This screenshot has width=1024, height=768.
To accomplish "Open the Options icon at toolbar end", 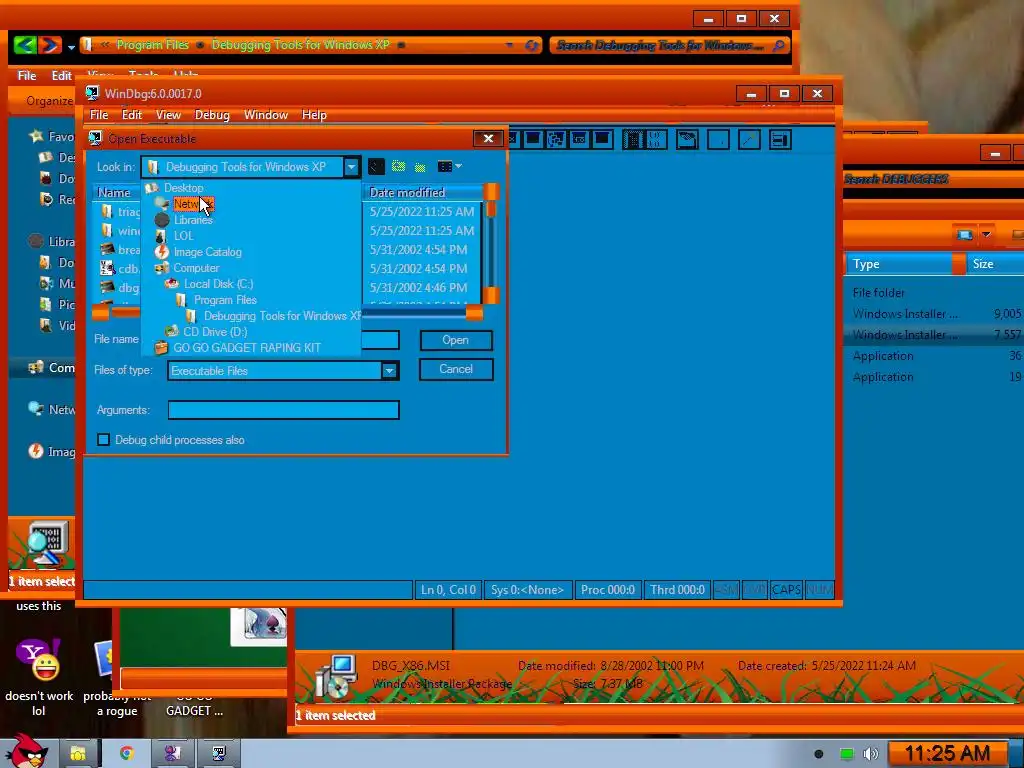I will point(780,139).
